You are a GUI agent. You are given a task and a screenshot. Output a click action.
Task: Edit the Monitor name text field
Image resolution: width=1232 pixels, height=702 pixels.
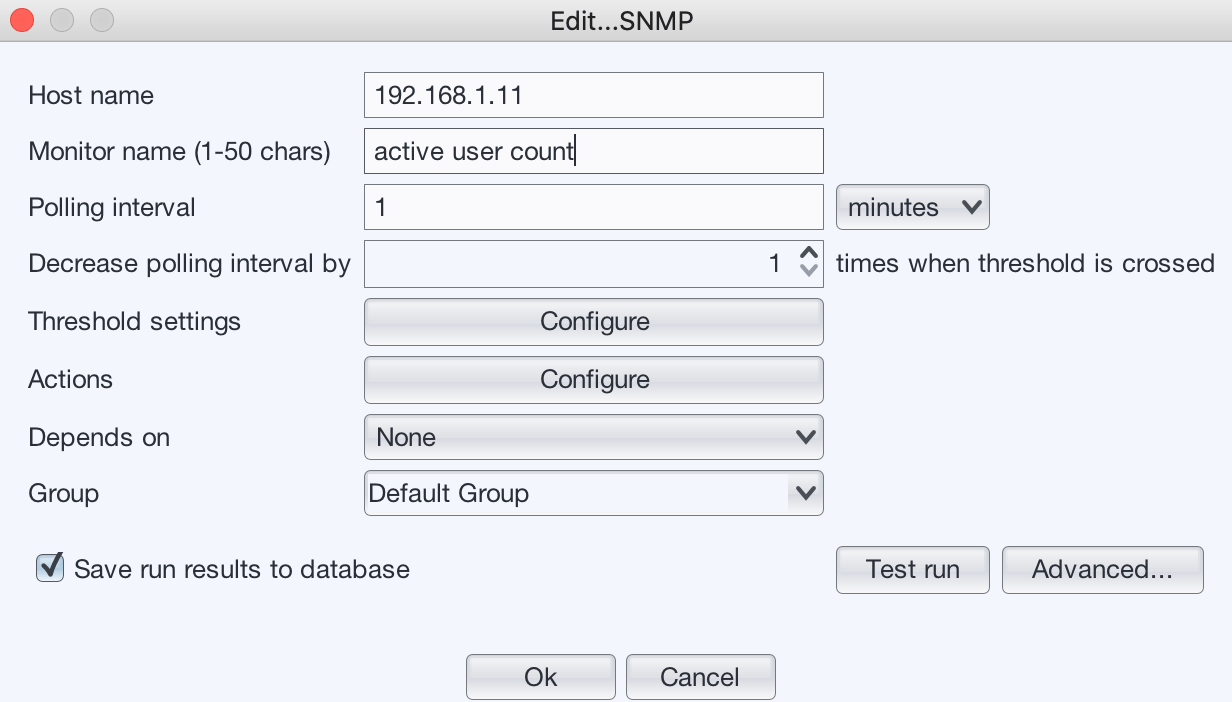tap(594, 151)
